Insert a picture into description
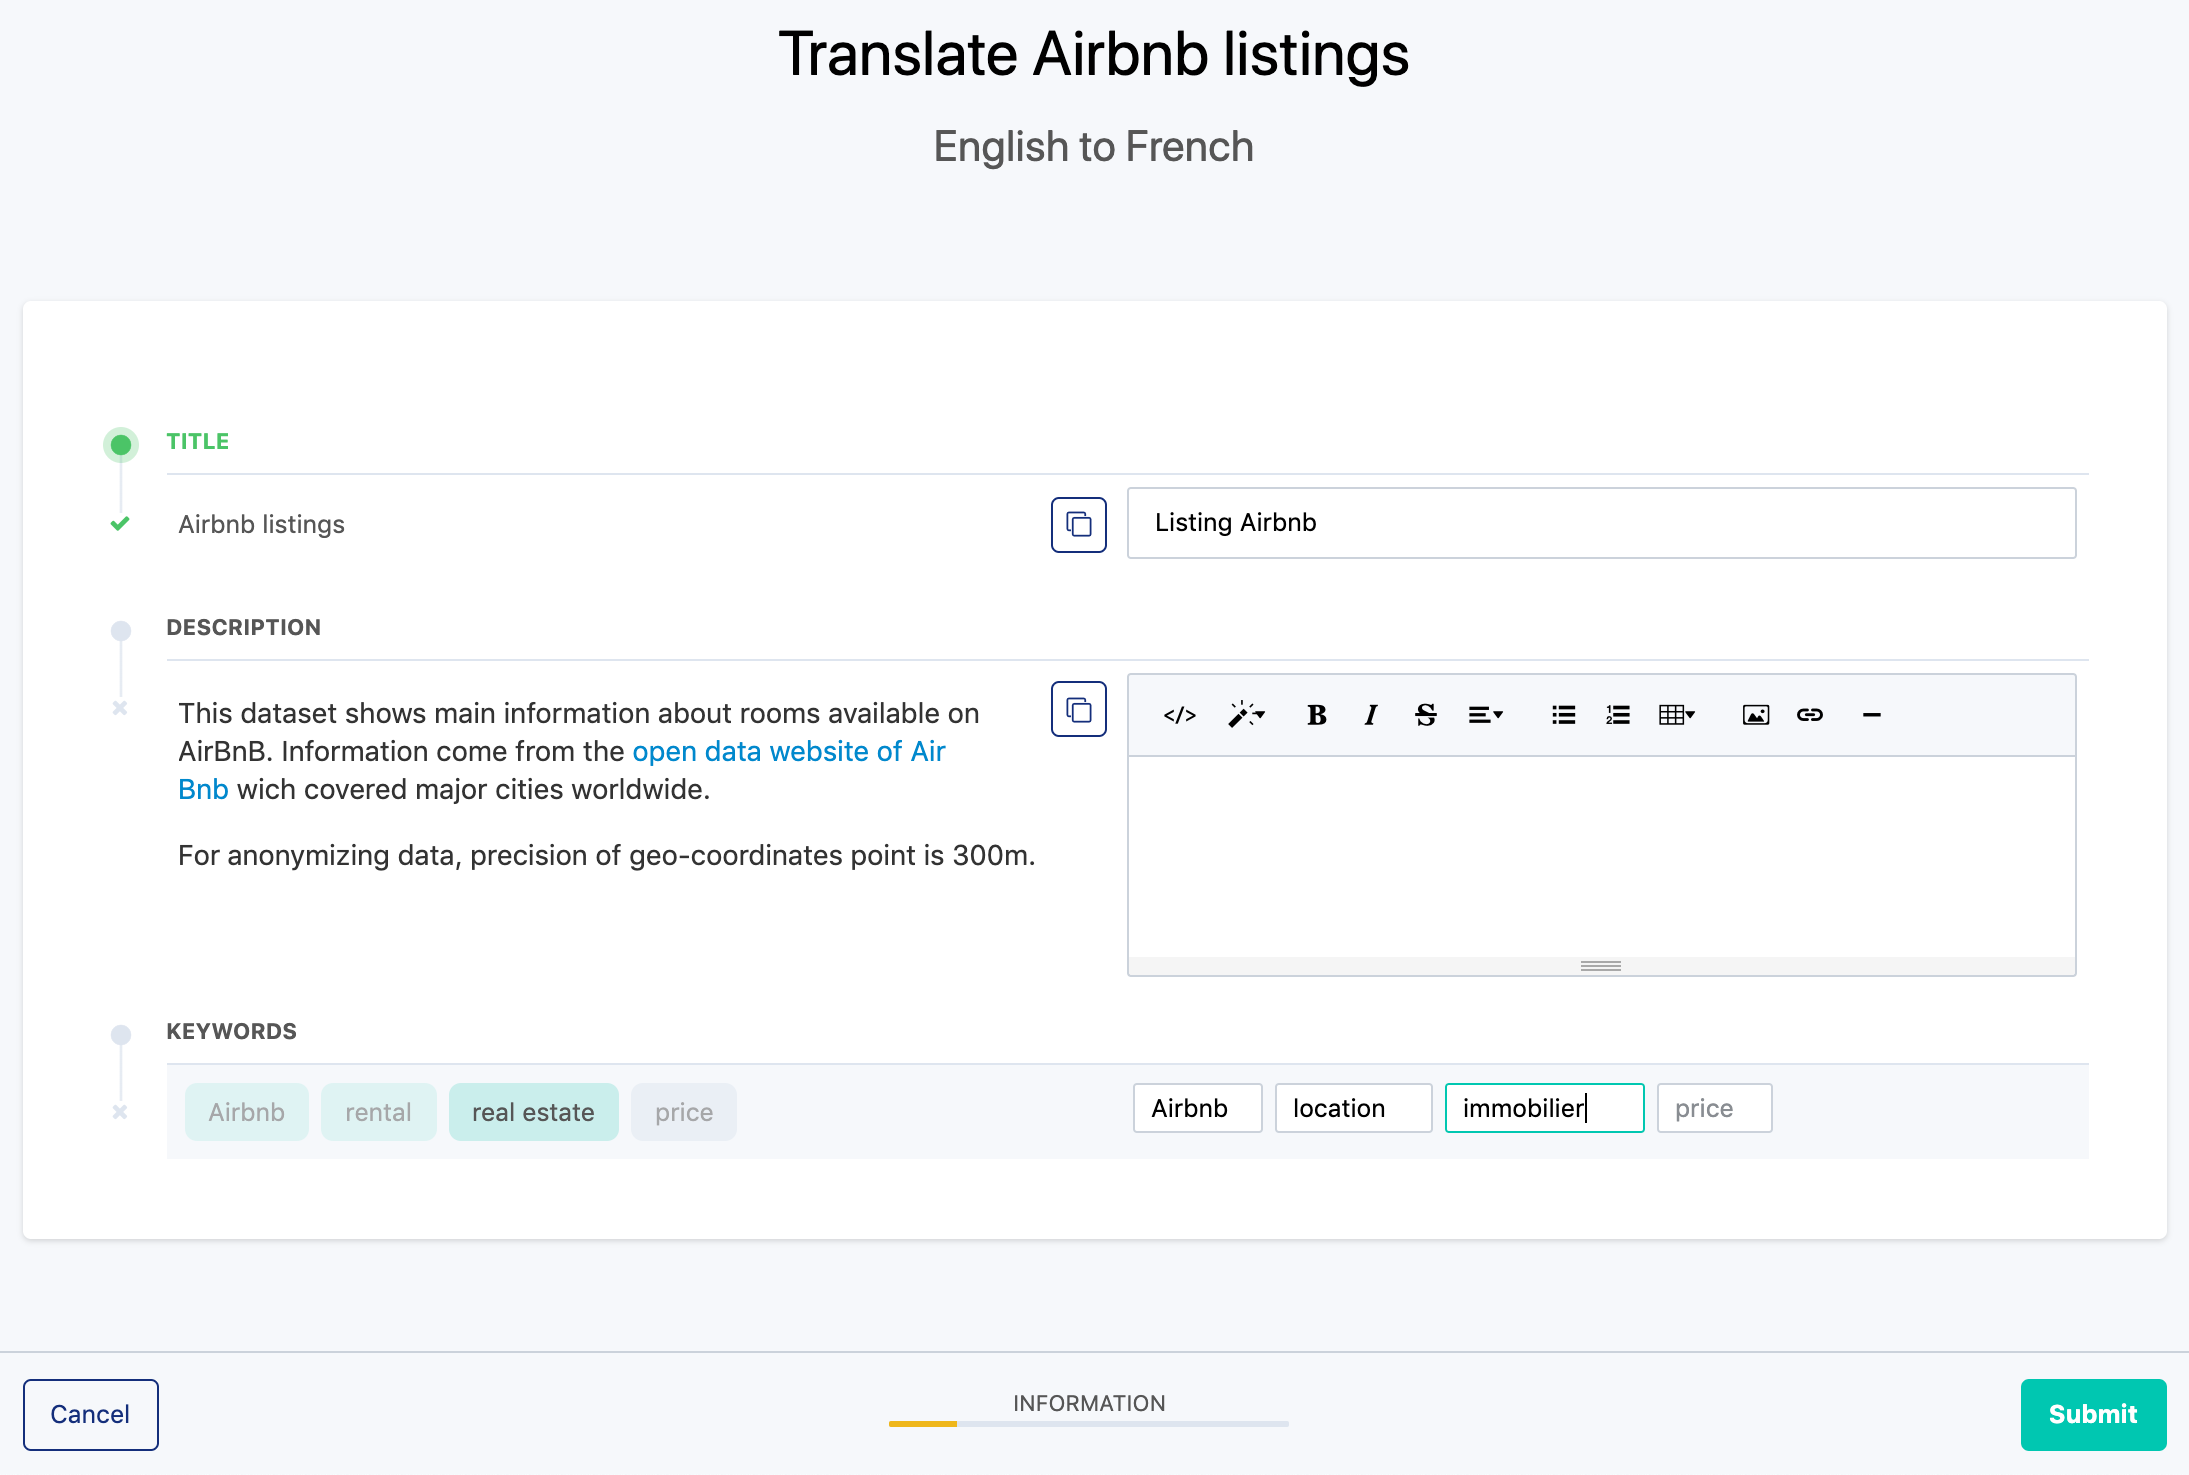This screenshot has width=2189, height=1475. [x=1755, y=715]
